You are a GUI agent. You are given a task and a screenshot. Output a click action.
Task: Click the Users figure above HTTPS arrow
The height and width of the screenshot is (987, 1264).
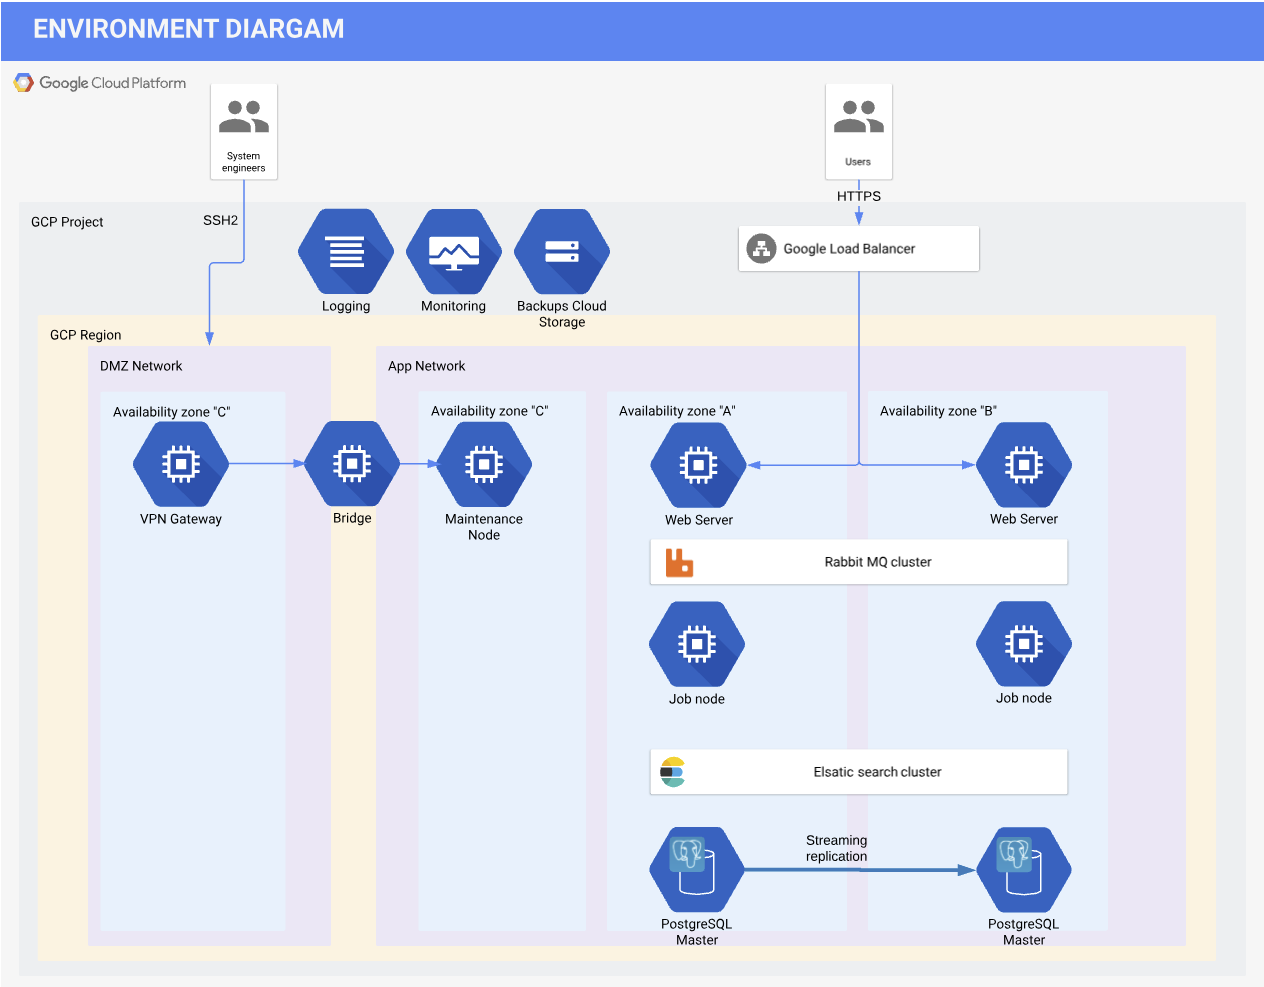click(x=858, y=115)
